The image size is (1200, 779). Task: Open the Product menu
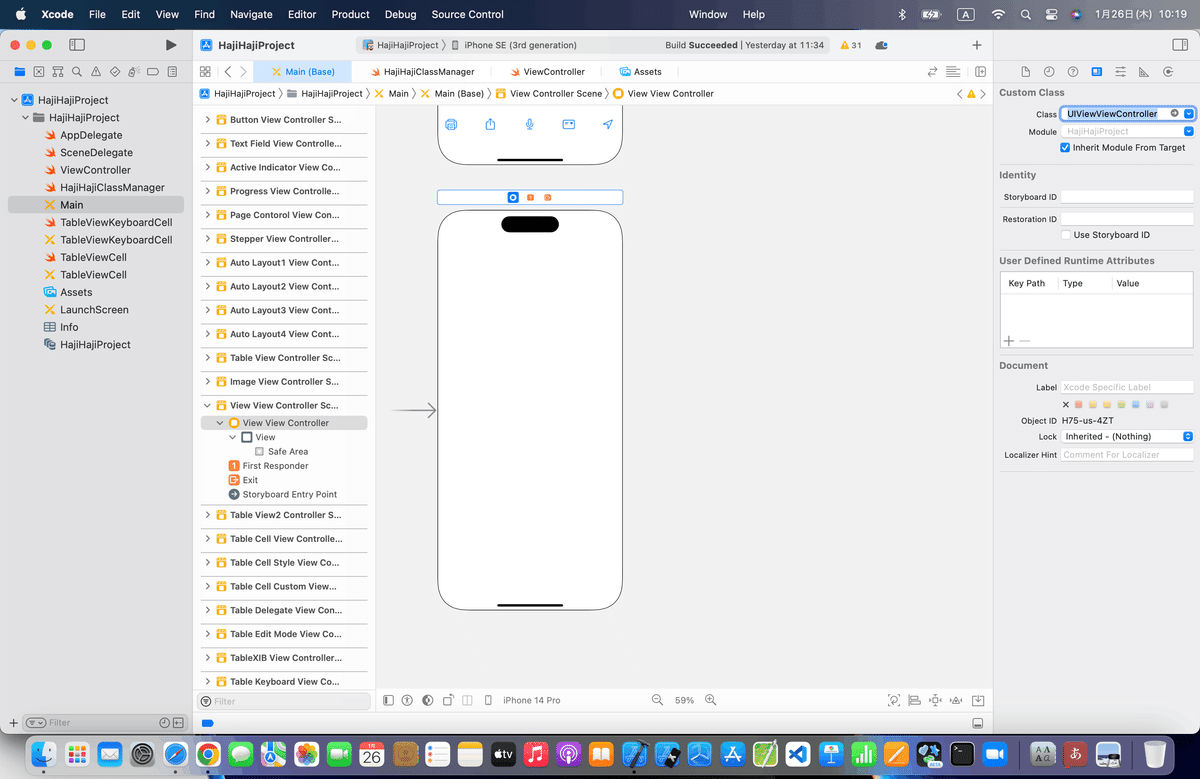(x=350, y=14)
